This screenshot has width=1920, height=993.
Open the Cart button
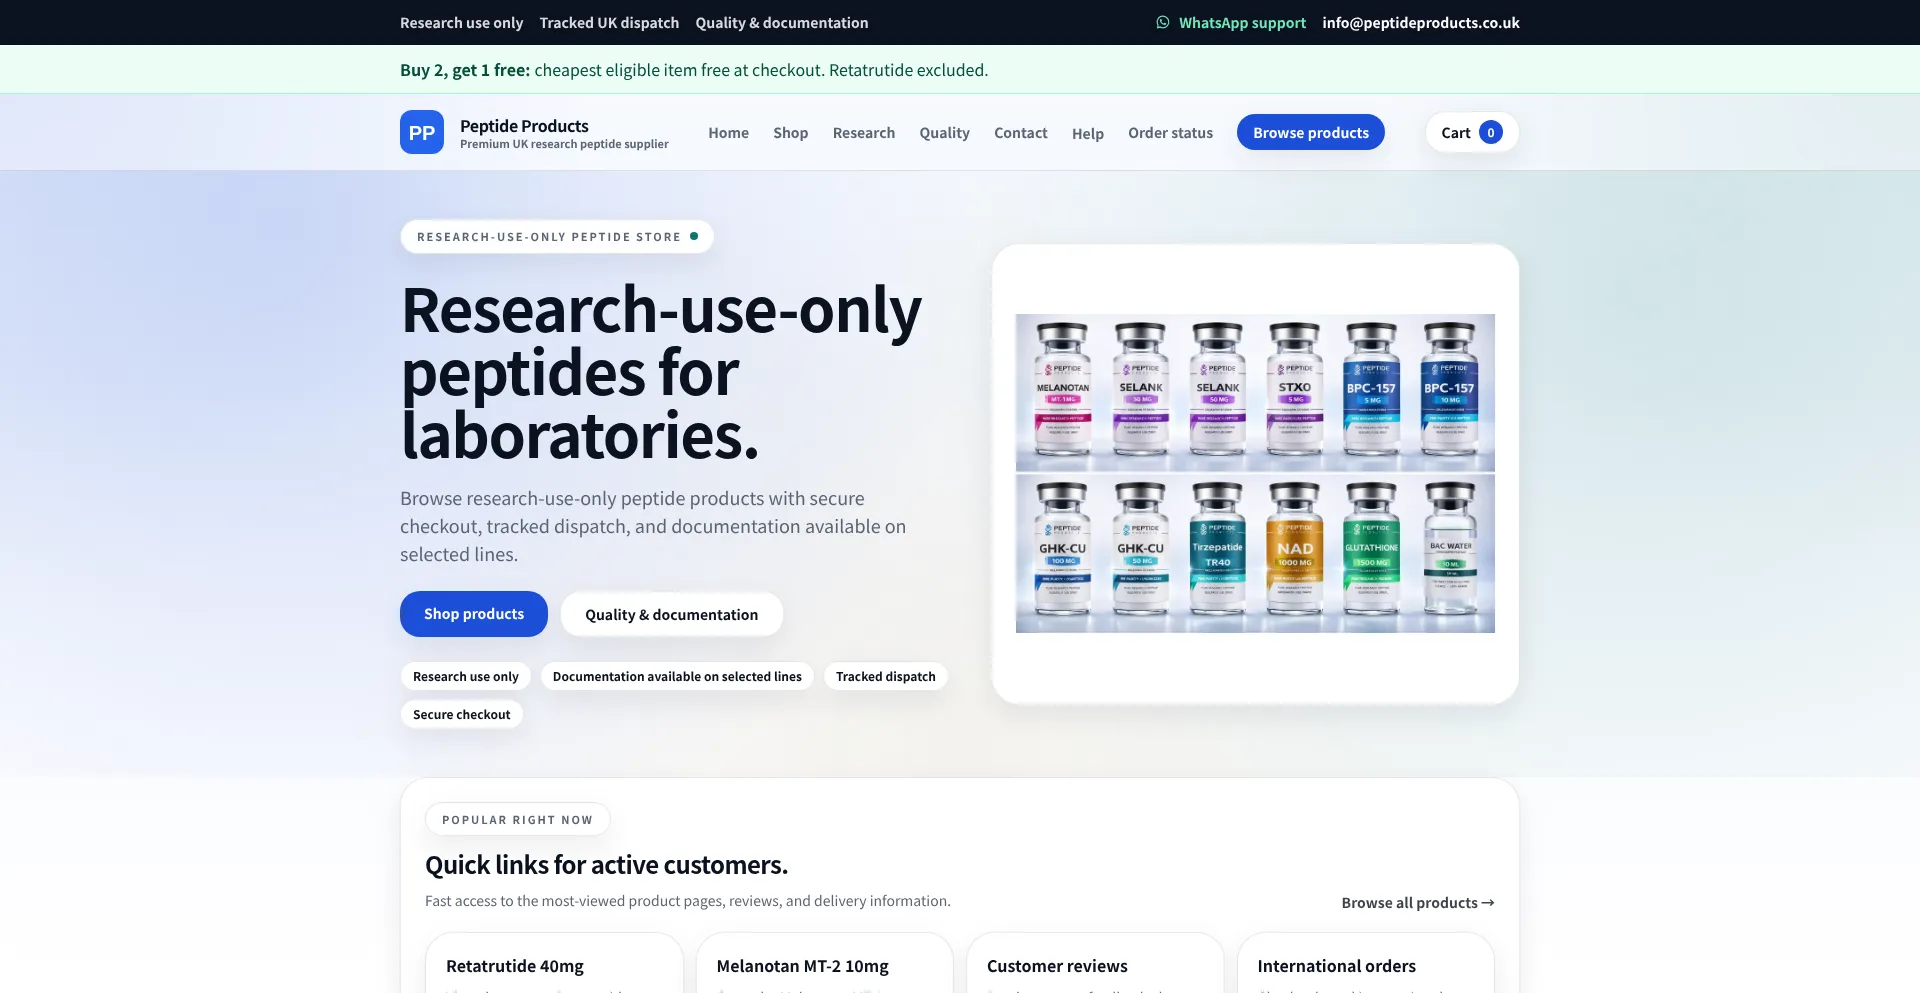click(1471, 132)
